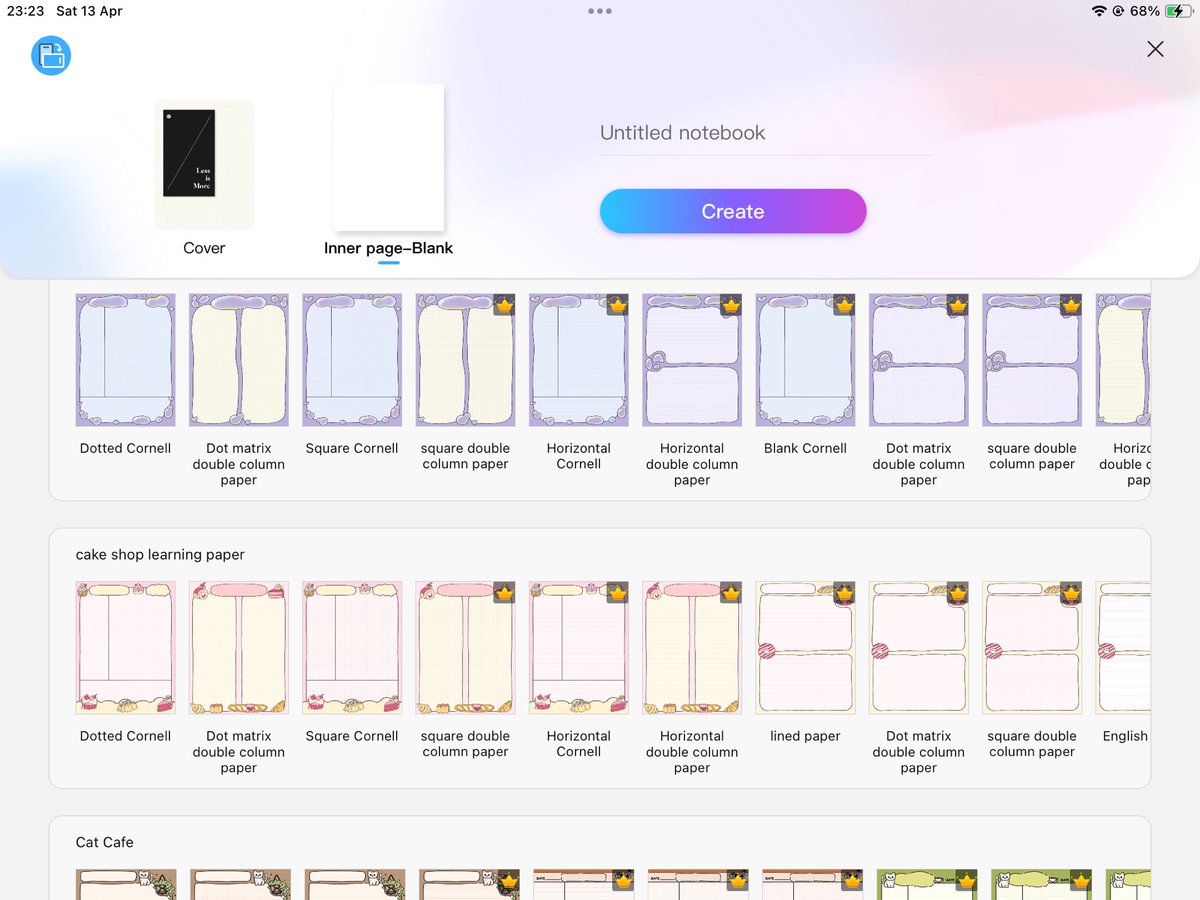This screenshot has height=900, width=1200.
Task: Tap the crown on purple Blank Cornell
Action: pos(845,305)
